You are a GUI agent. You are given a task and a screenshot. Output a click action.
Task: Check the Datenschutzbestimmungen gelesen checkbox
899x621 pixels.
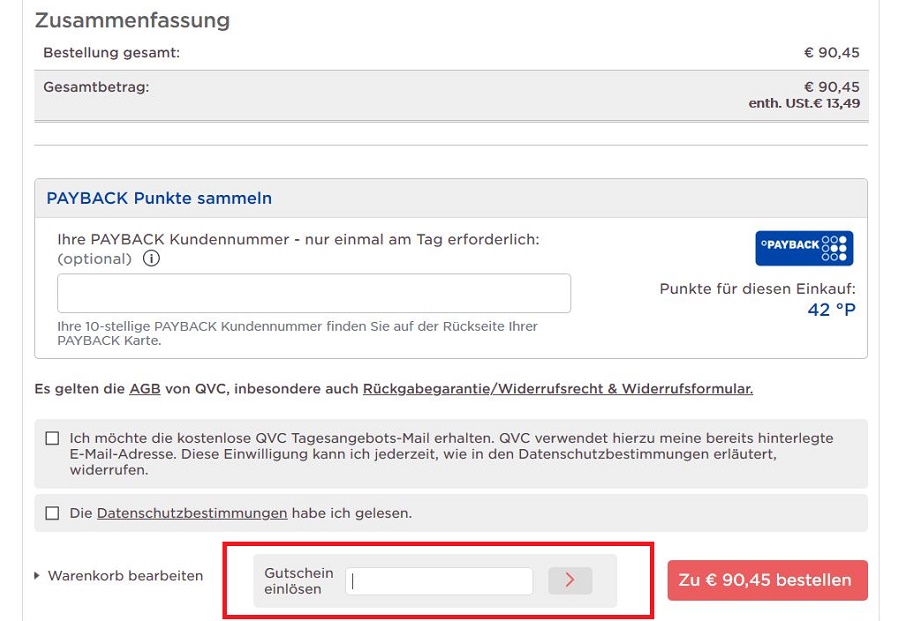point(52,513)
